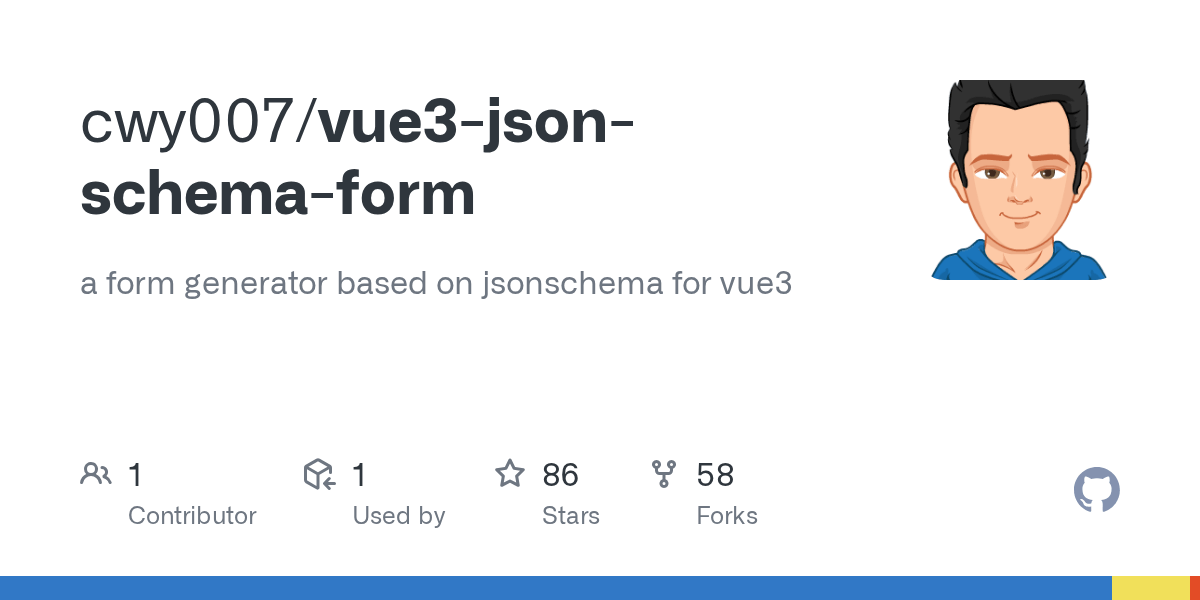Click the Used by package icon
Screen dimensions: 1200x600
point(318,474)
